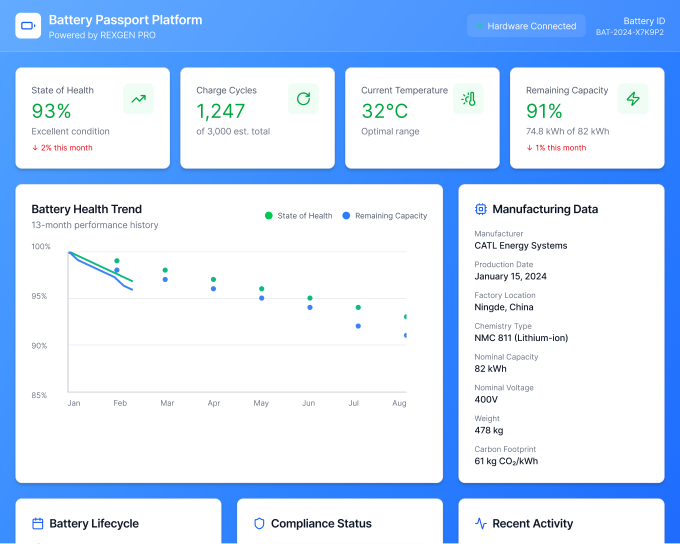Click the Remaining Capacity lightning bolt icon
This screenshot has width=680, height=544.
(633, 99)
